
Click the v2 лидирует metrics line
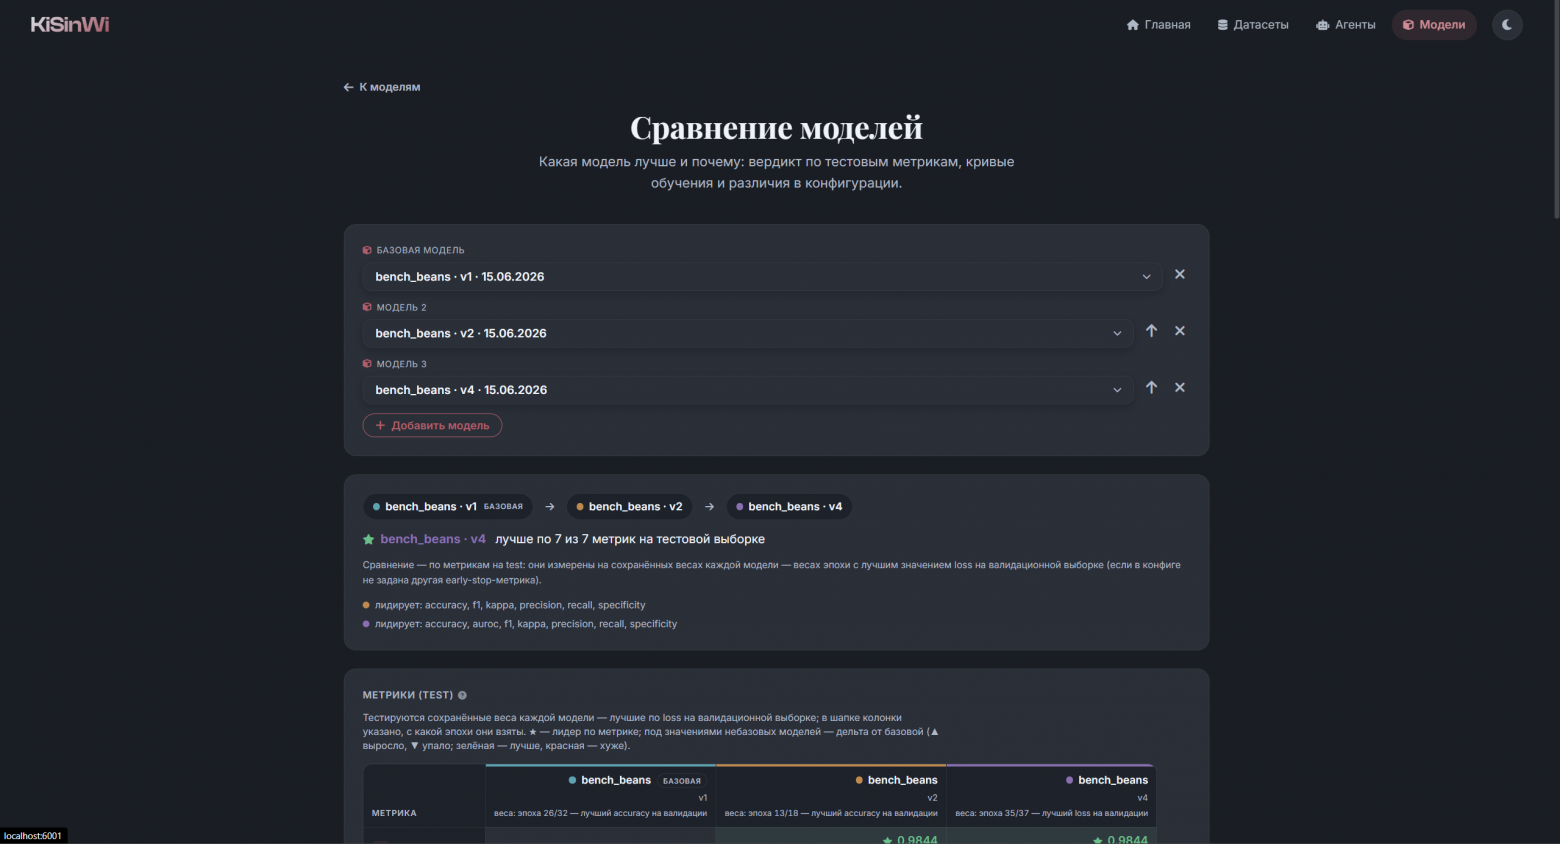(504, 605)
